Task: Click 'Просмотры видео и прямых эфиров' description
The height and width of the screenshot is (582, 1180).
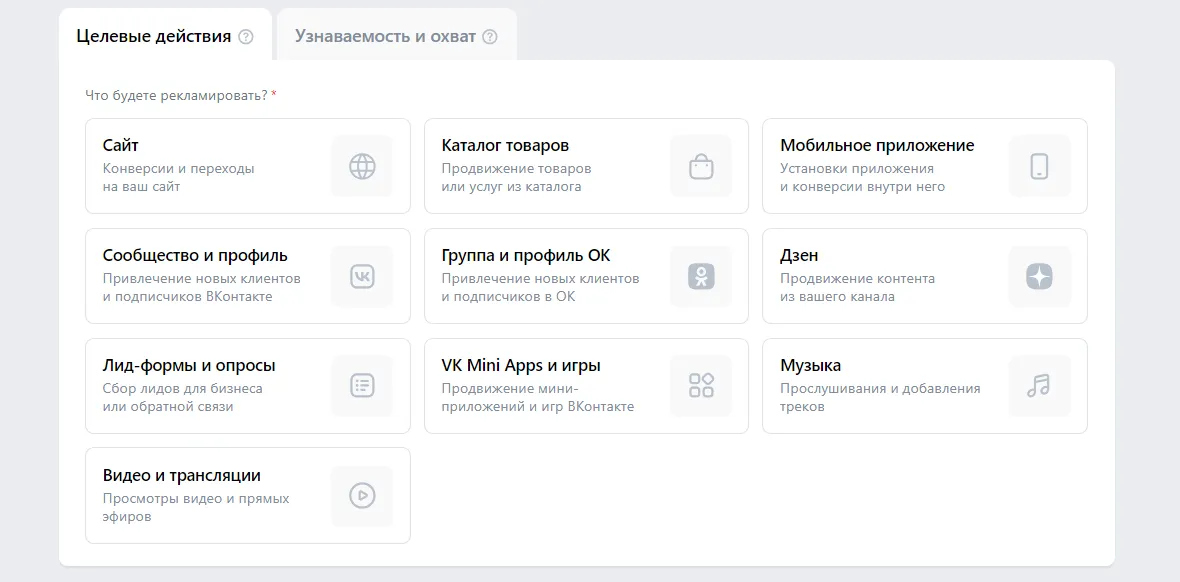Action: (x=196, y=507)
